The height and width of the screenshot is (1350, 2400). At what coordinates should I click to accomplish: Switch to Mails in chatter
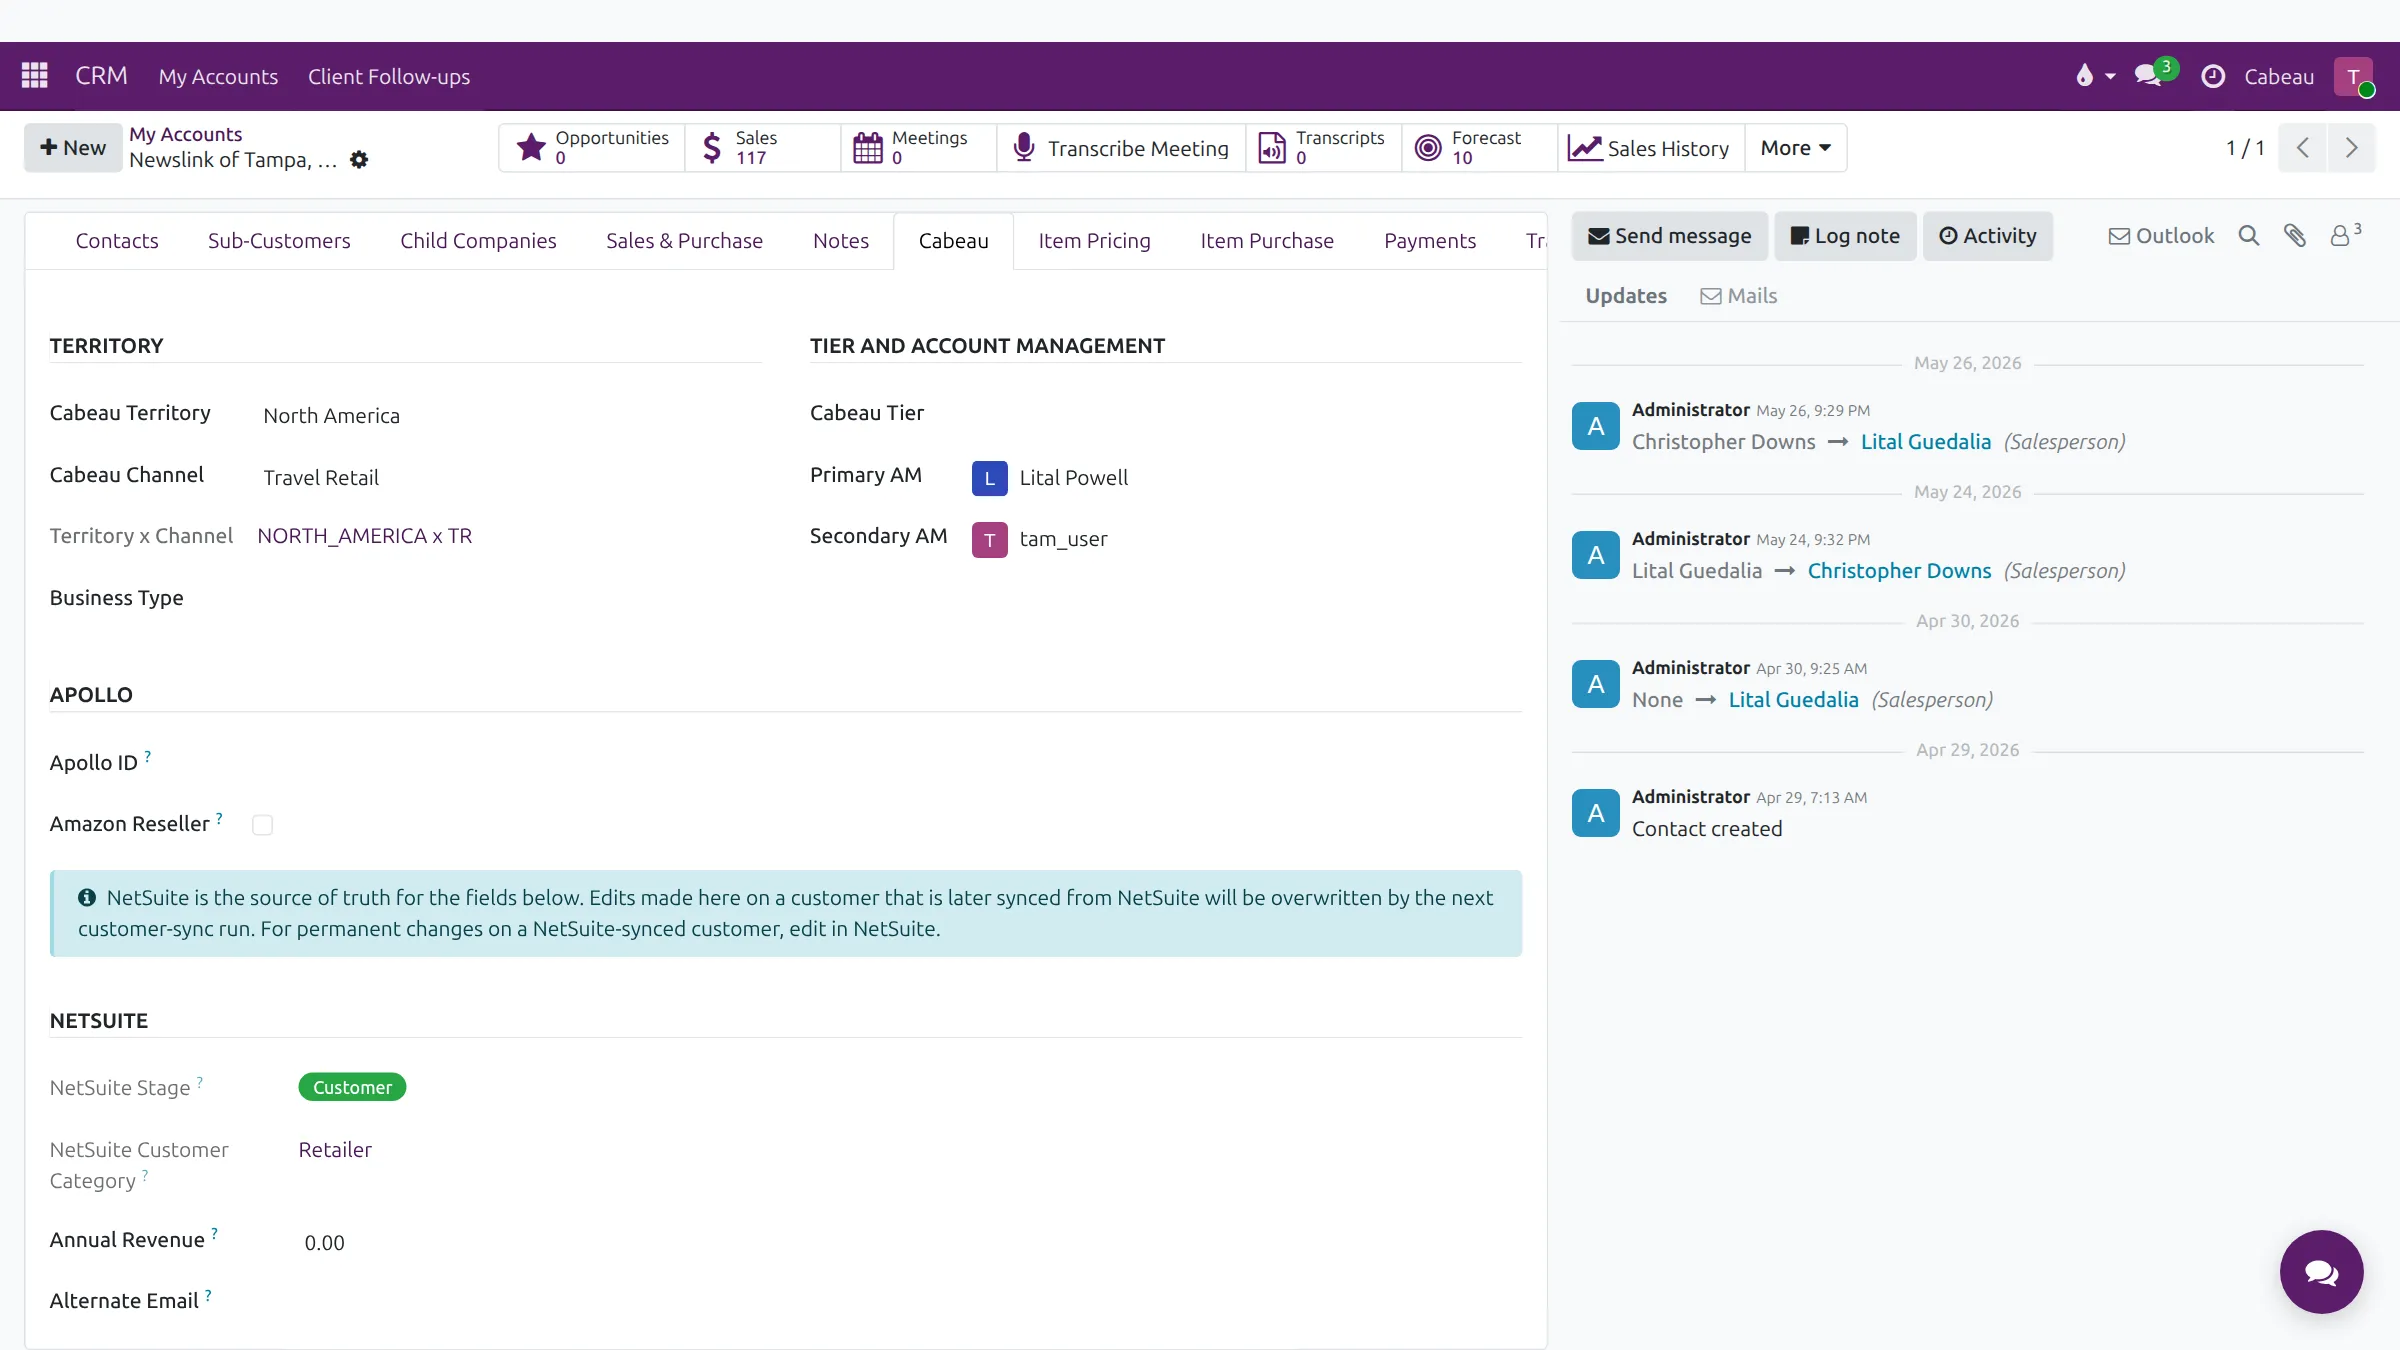tap(1739, 296)
